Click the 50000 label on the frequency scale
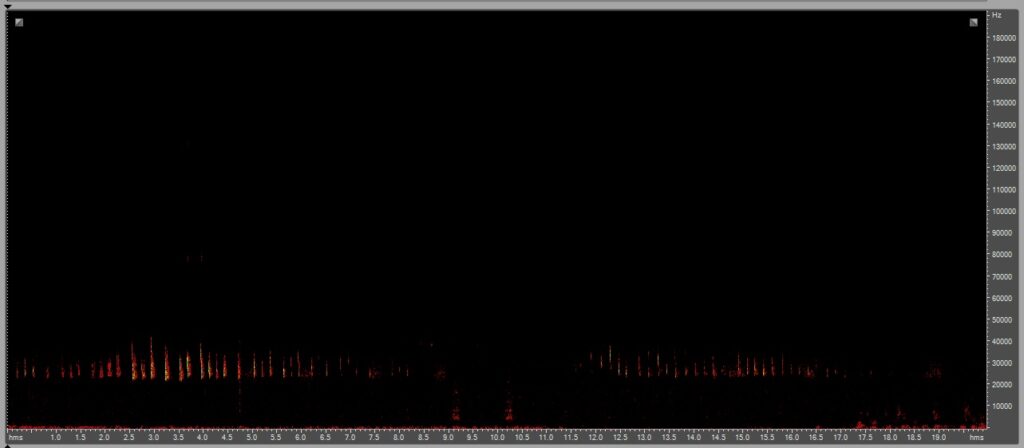This screenshot has width=1024, height=448. click(1004, 321)
